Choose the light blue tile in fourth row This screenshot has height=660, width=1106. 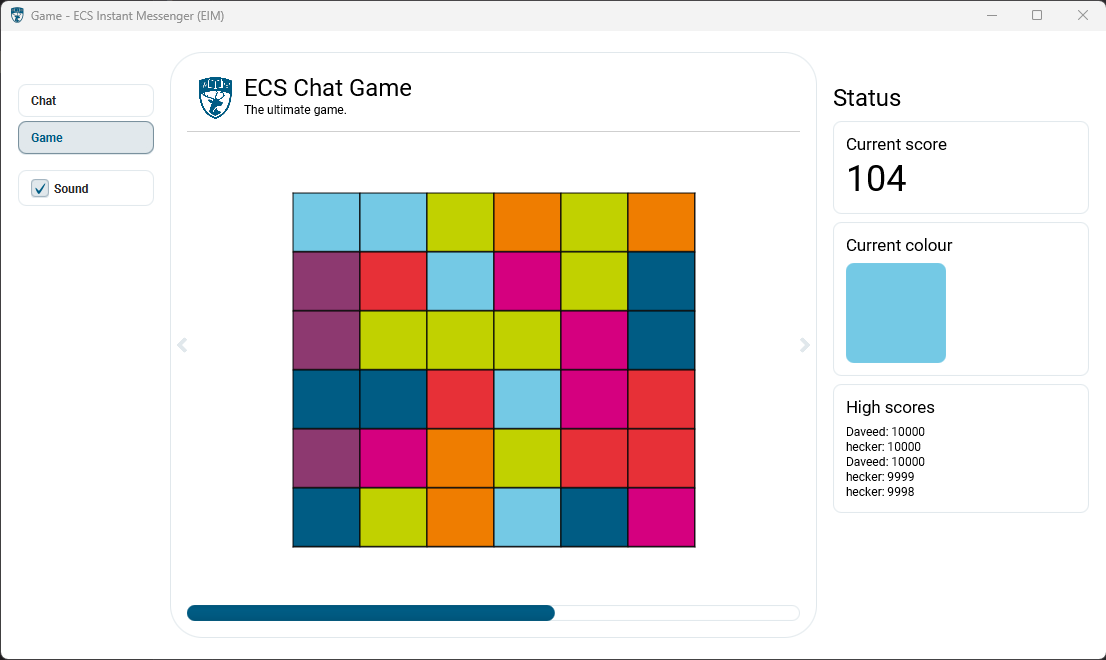point(527,399)
